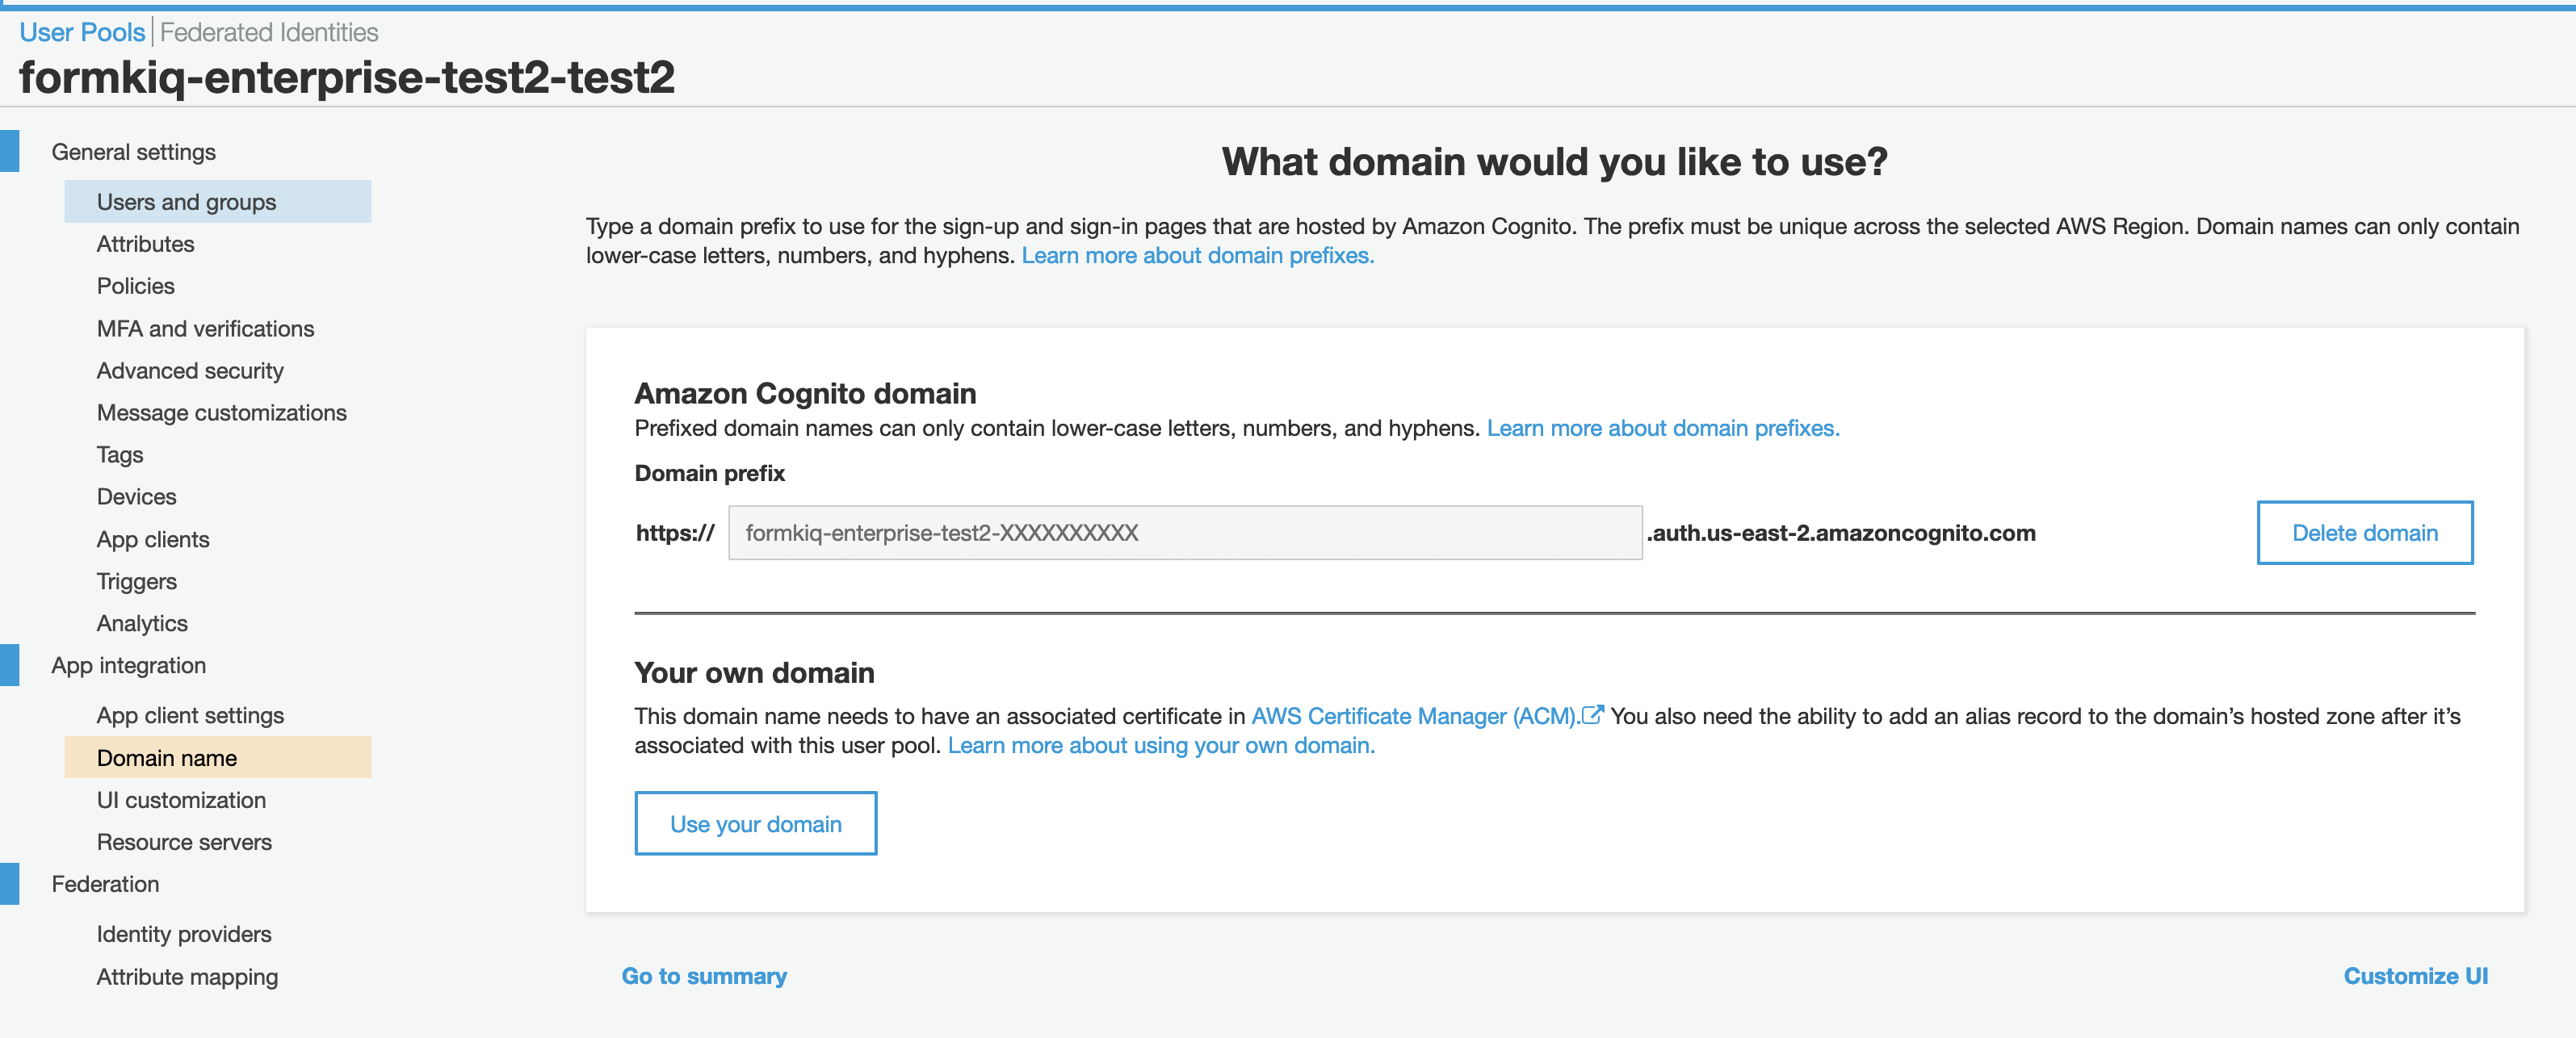2576x1038 pixels.
Task: Open Analytics settings
Action: [142, 624]
